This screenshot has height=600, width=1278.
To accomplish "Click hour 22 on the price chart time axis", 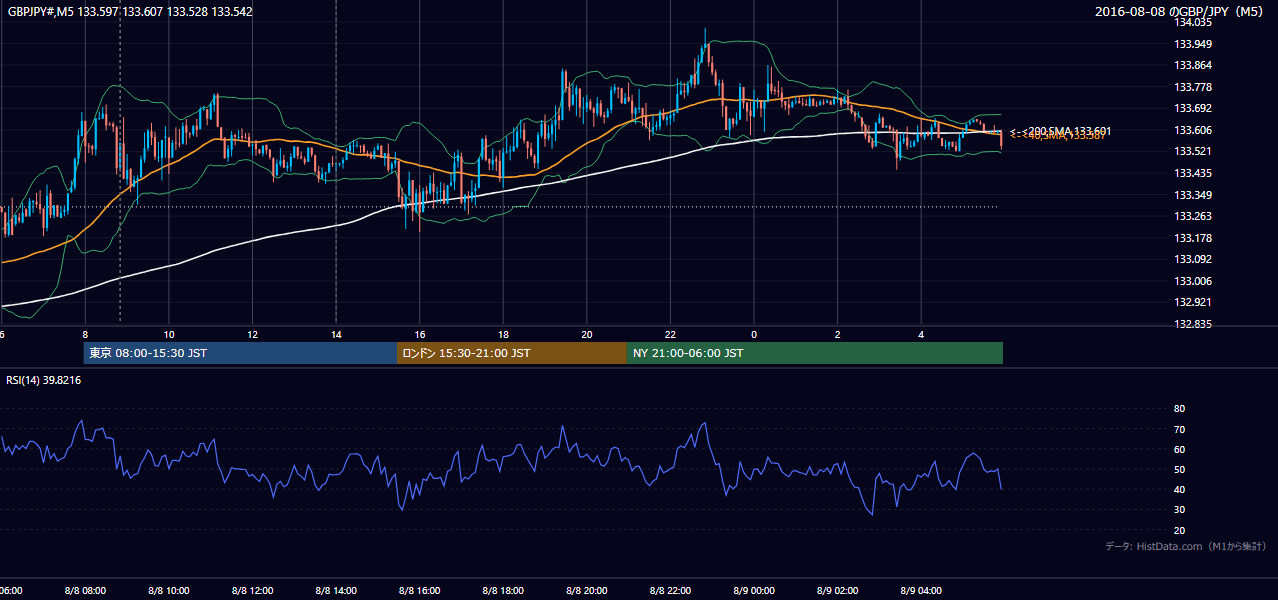I will pos(671,334).
